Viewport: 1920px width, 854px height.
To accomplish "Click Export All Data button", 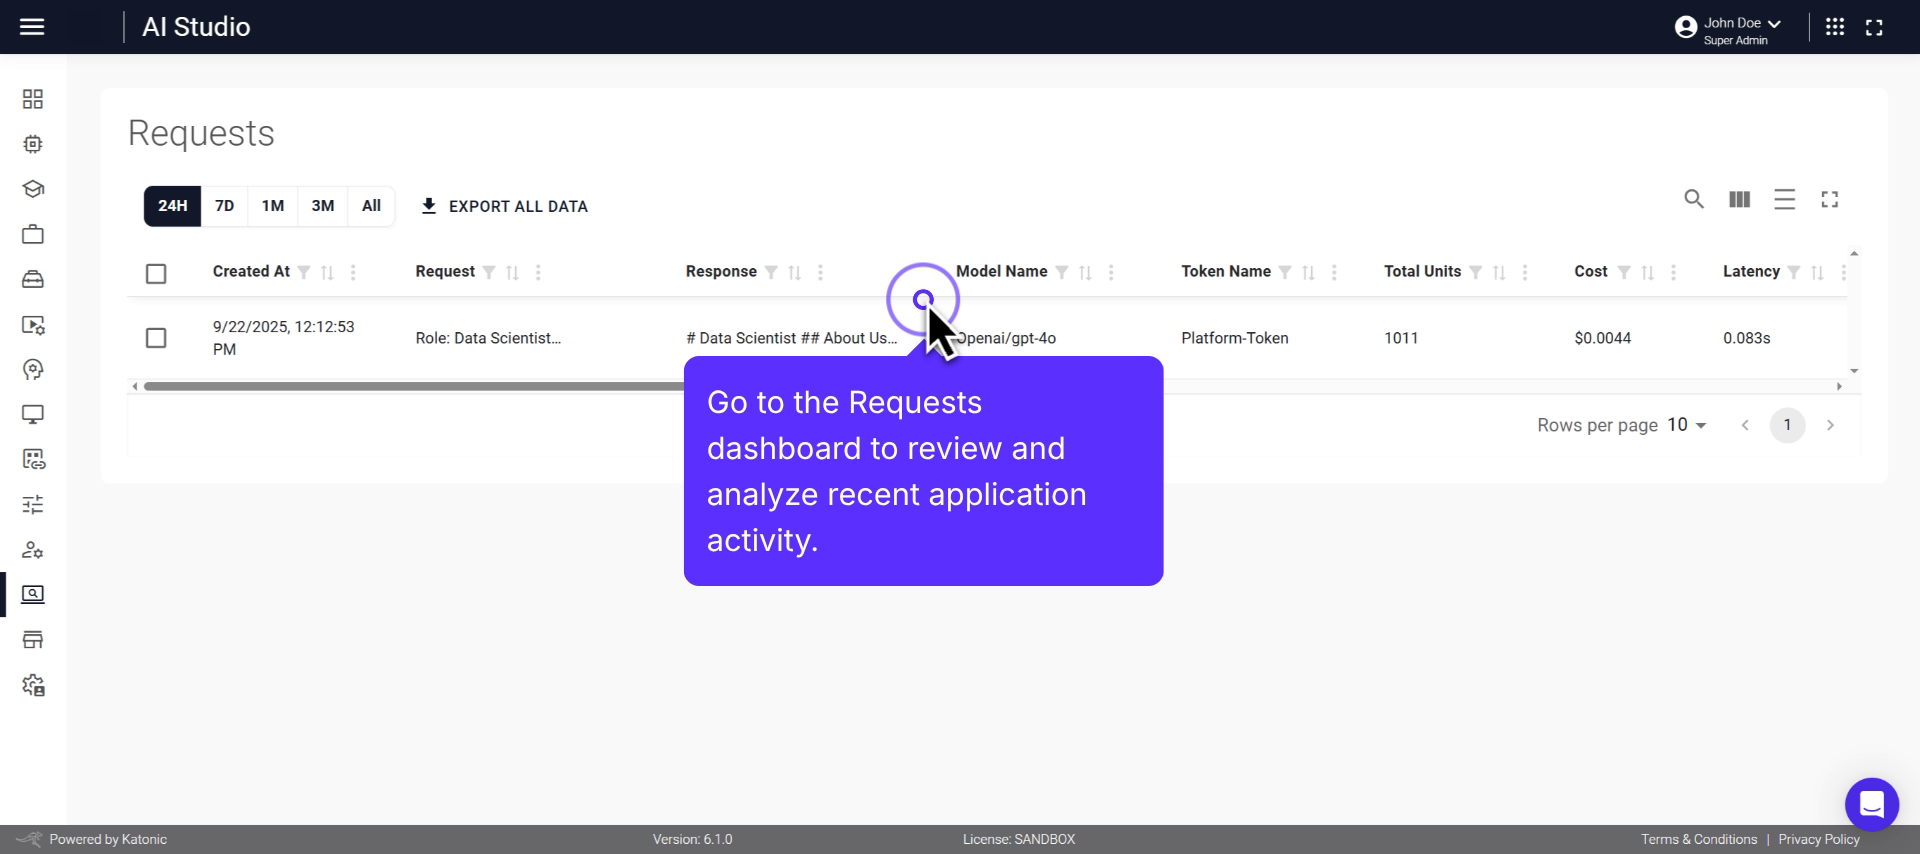I will pos(504,206).
